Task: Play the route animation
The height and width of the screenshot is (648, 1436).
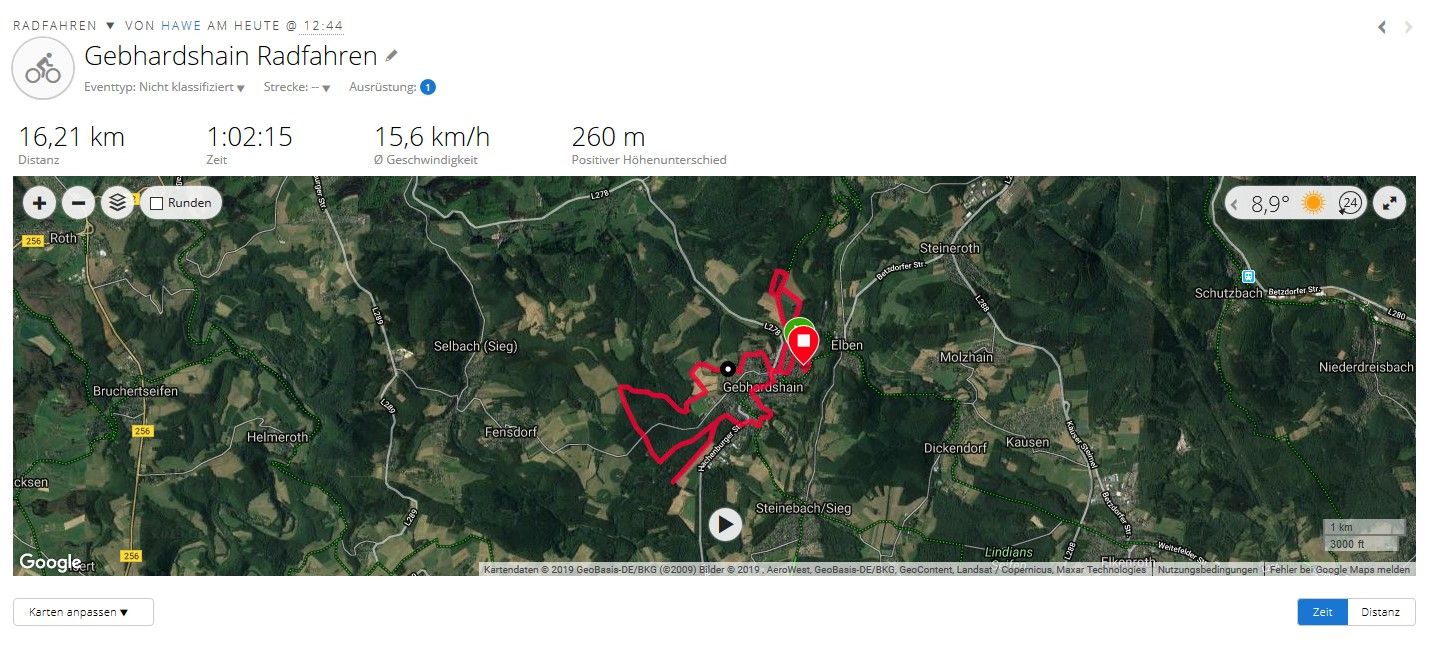Action: (x=725, y=523)
